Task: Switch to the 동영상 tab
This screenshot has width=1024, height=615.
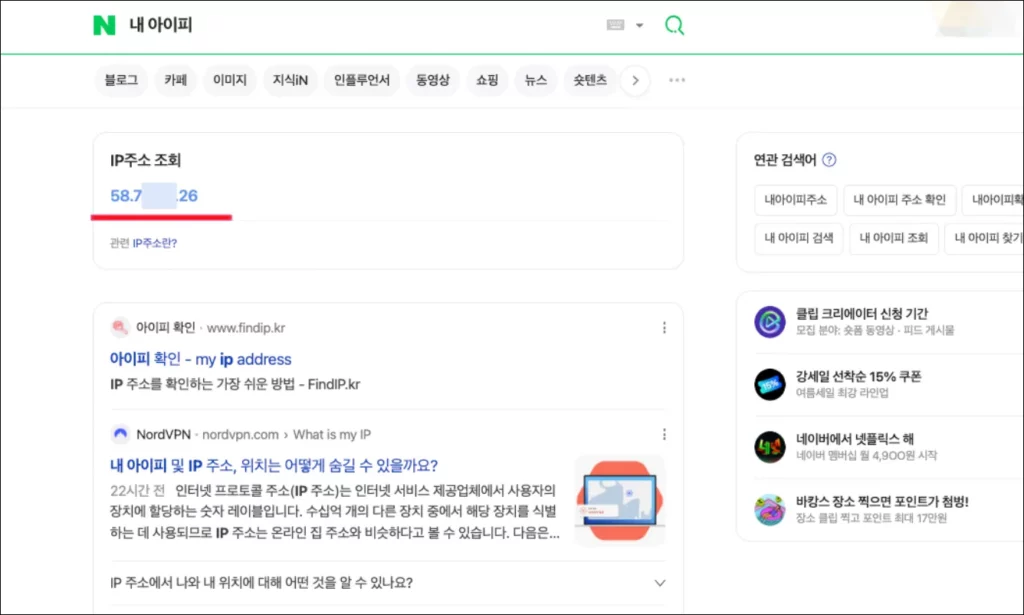Action: click(432, 80)
